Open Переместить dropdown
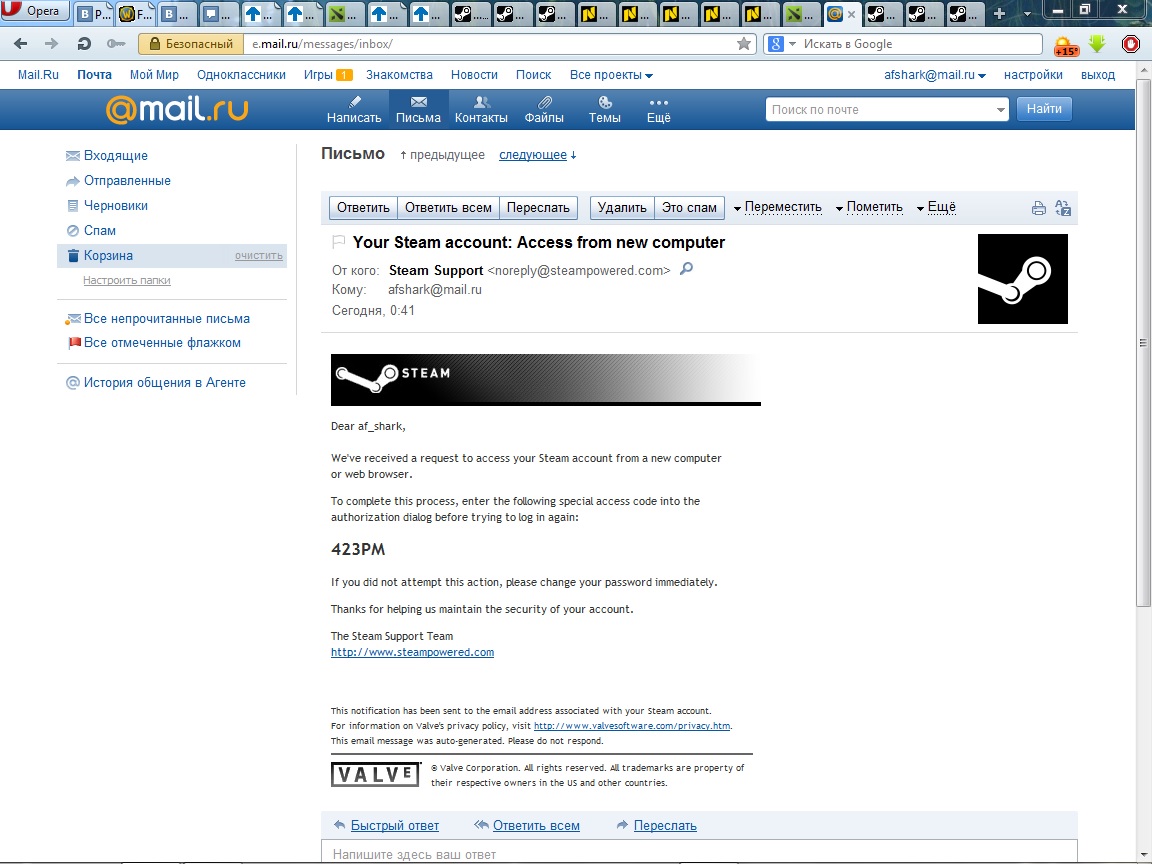This screenshot has height=864, width=1152. (x=777, y=207)
